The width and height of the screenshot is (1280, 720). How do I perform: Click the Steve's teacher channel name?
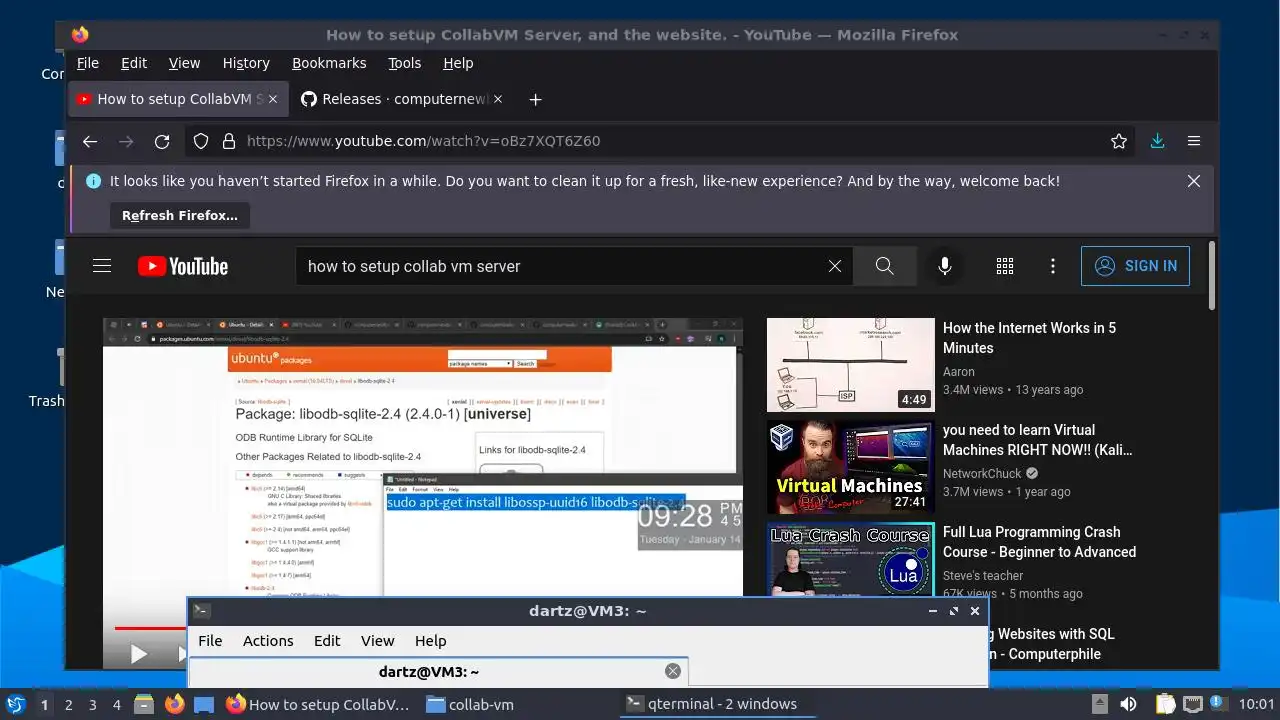(983, 576)
